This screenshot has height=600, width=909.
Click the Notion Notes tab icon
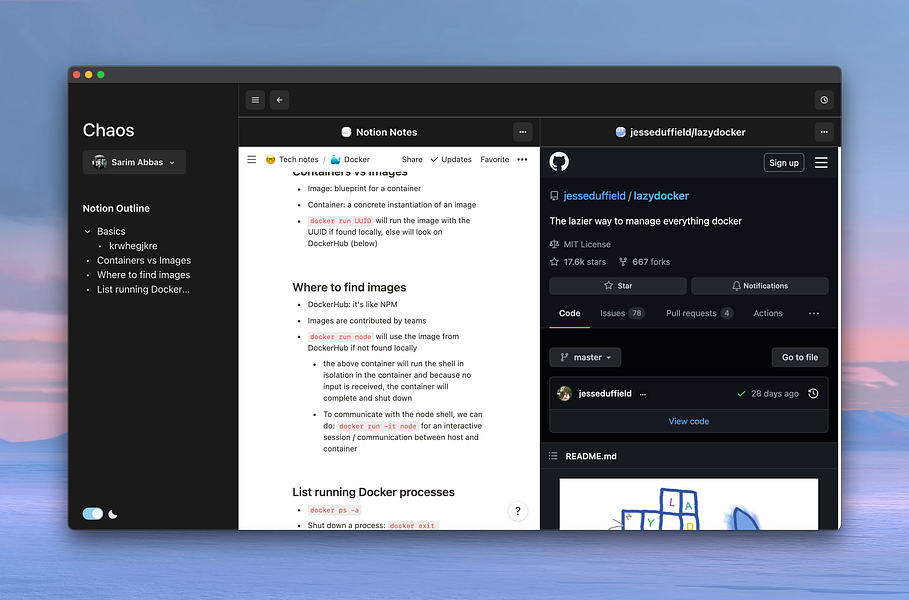346,132
